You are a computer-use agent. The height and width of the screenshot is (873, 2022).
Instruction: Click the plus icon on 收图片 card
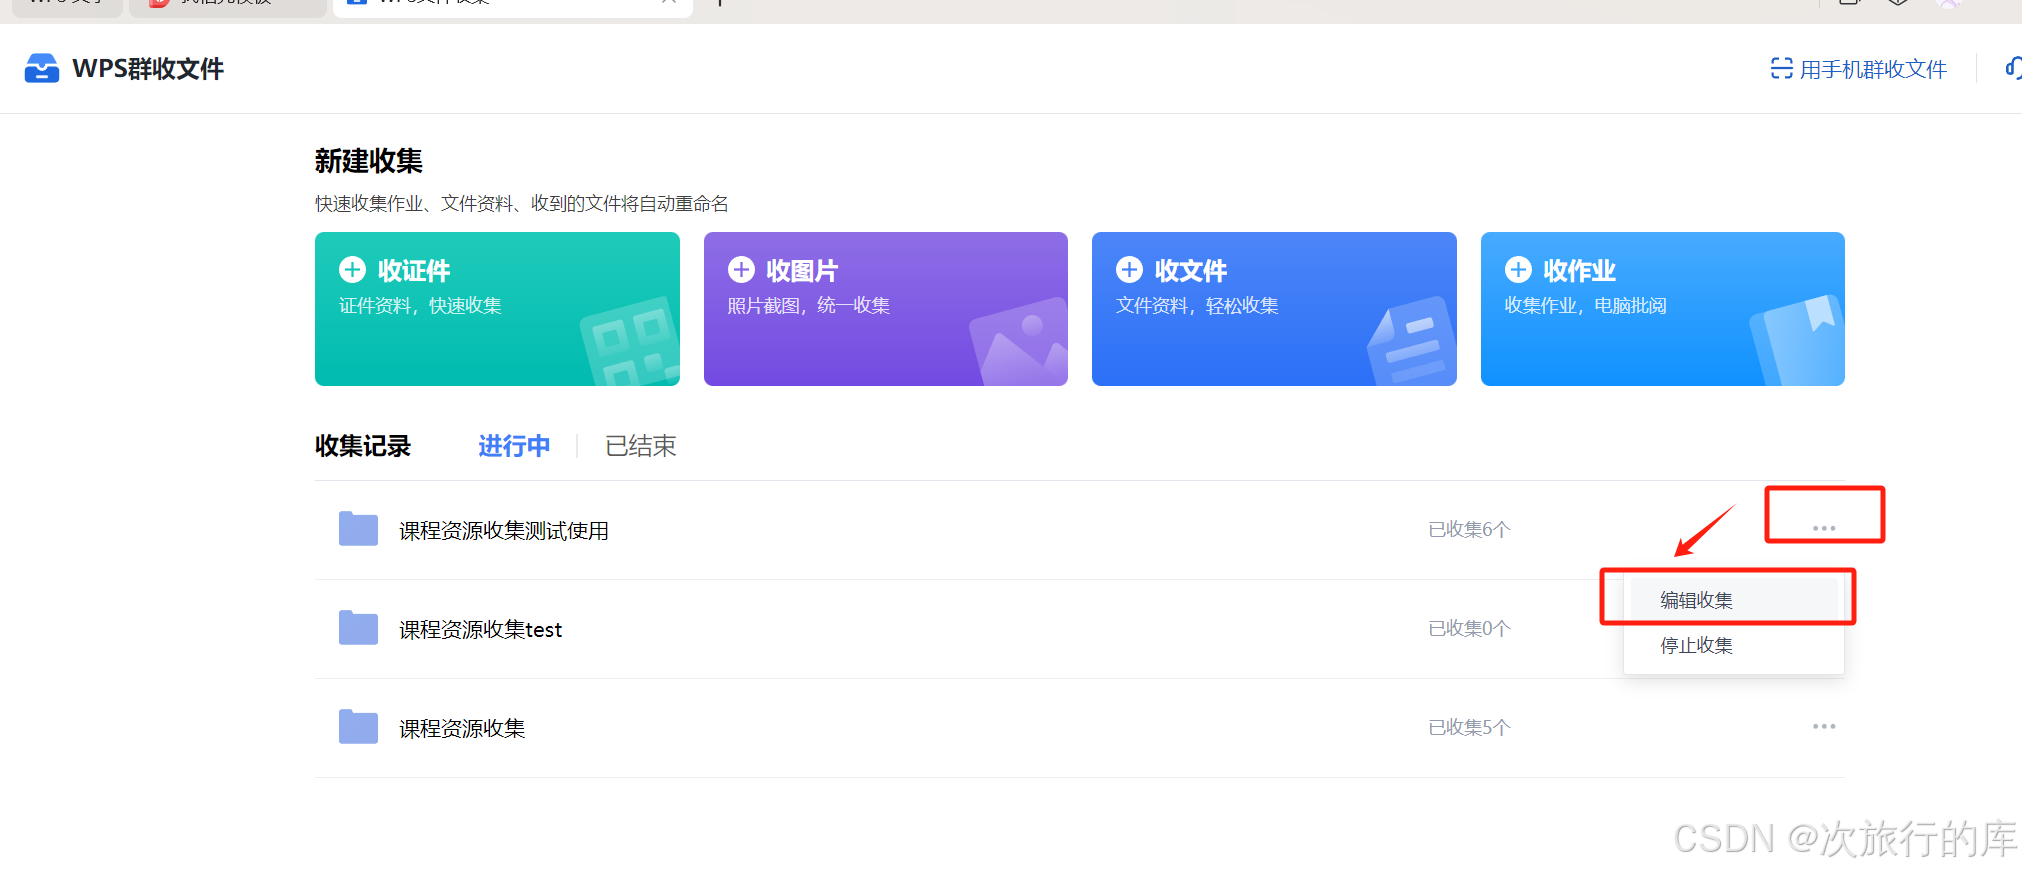tap(741, 269)
